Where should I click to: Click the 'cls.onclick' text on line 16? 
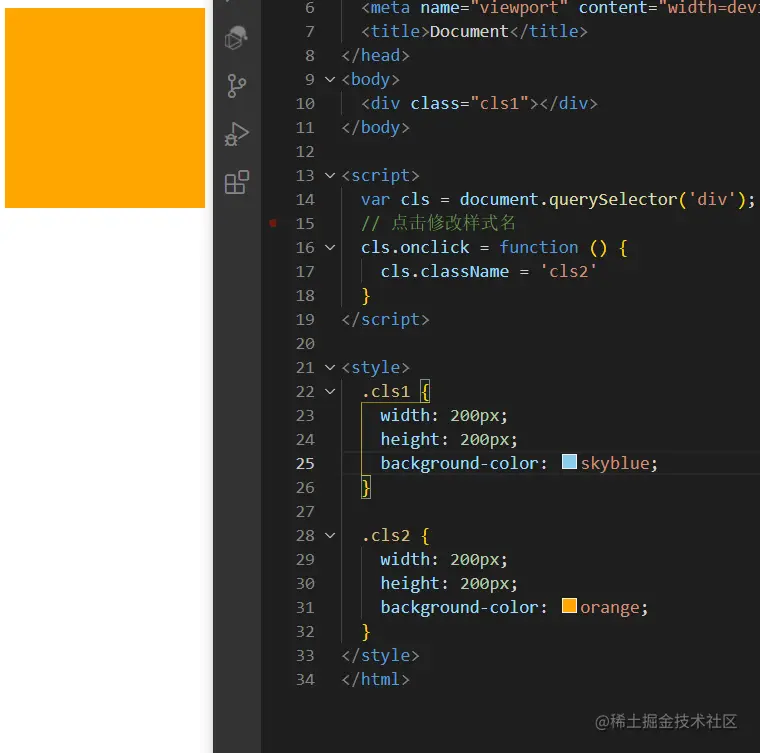415,248
